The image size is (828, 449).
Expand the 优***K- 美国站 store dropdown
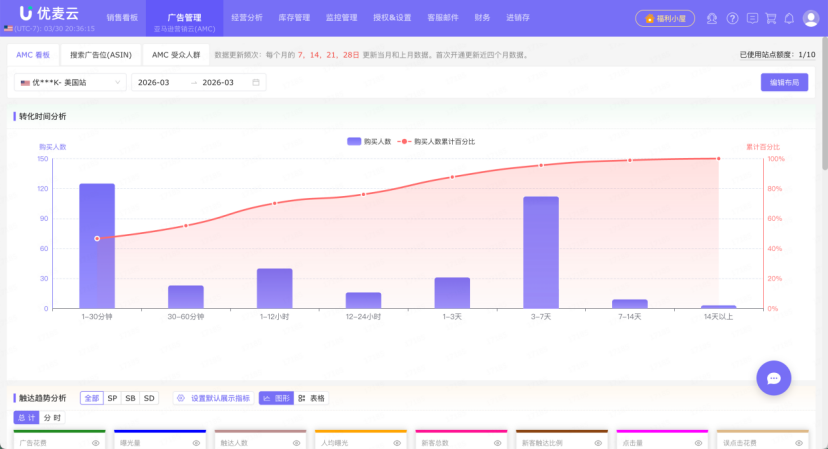tap(69, 82)
